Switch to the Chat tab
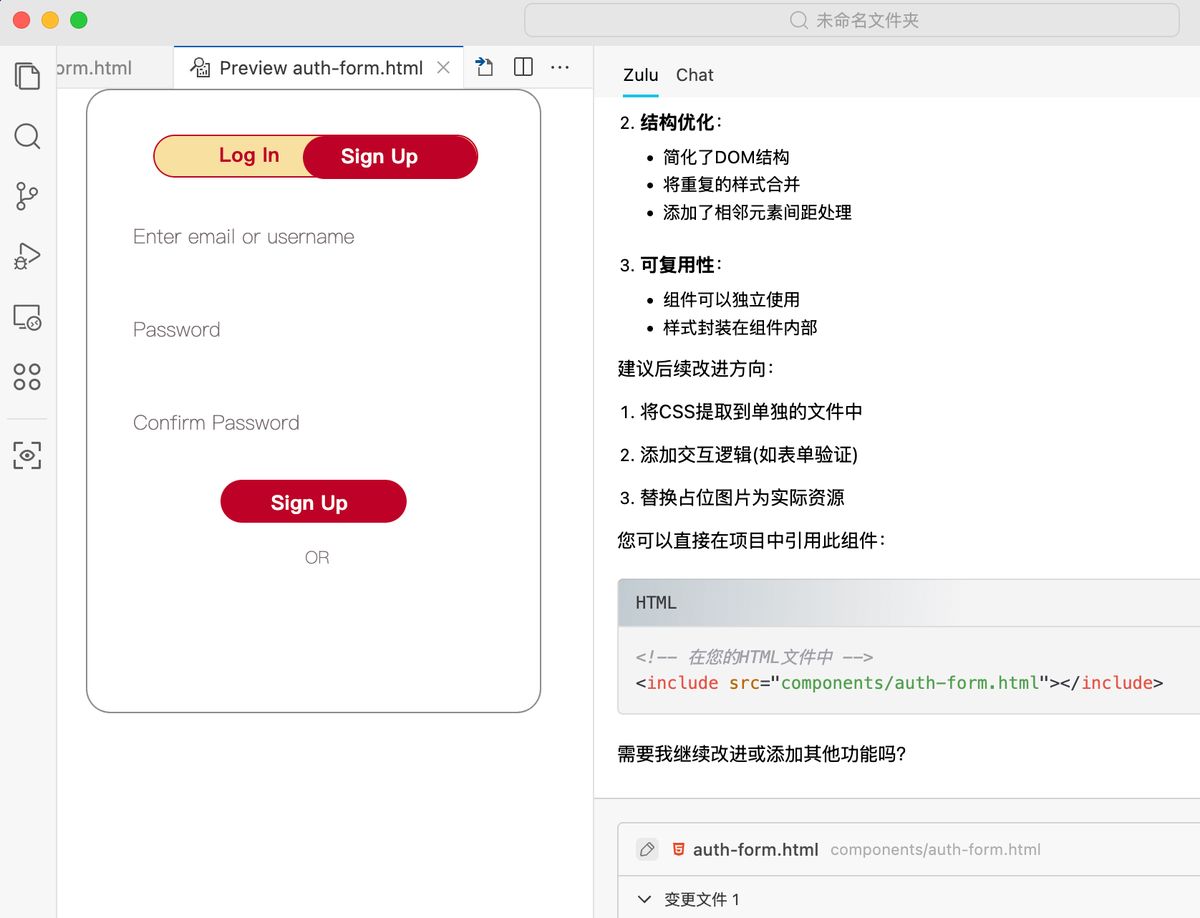 (x=695, y=75)
